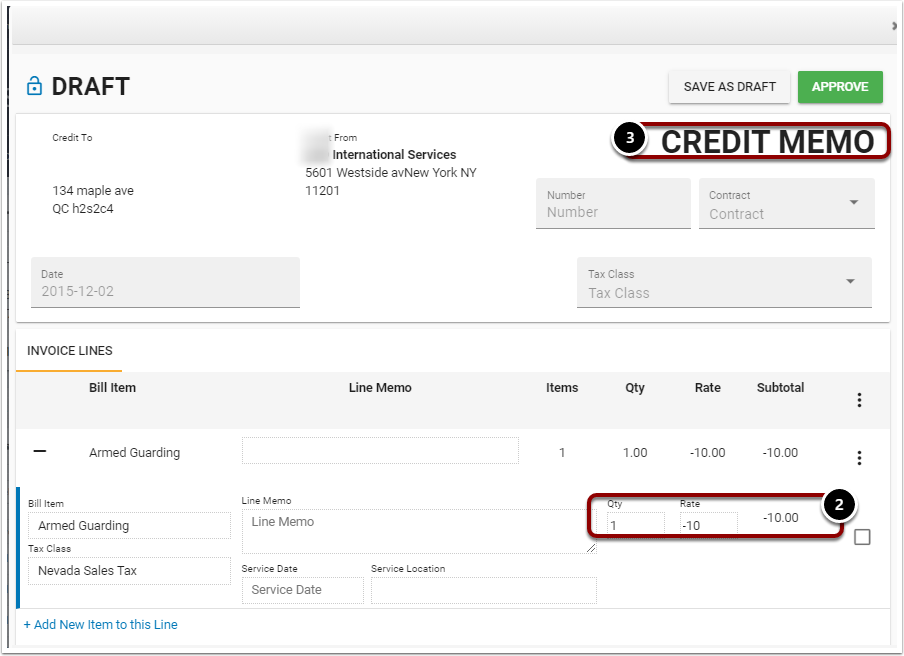Image resolution: width=904 pixels, height=656 pixels.
Task: Open the Armed Guarding row kebab menu
Action: (x=859, y=458)
